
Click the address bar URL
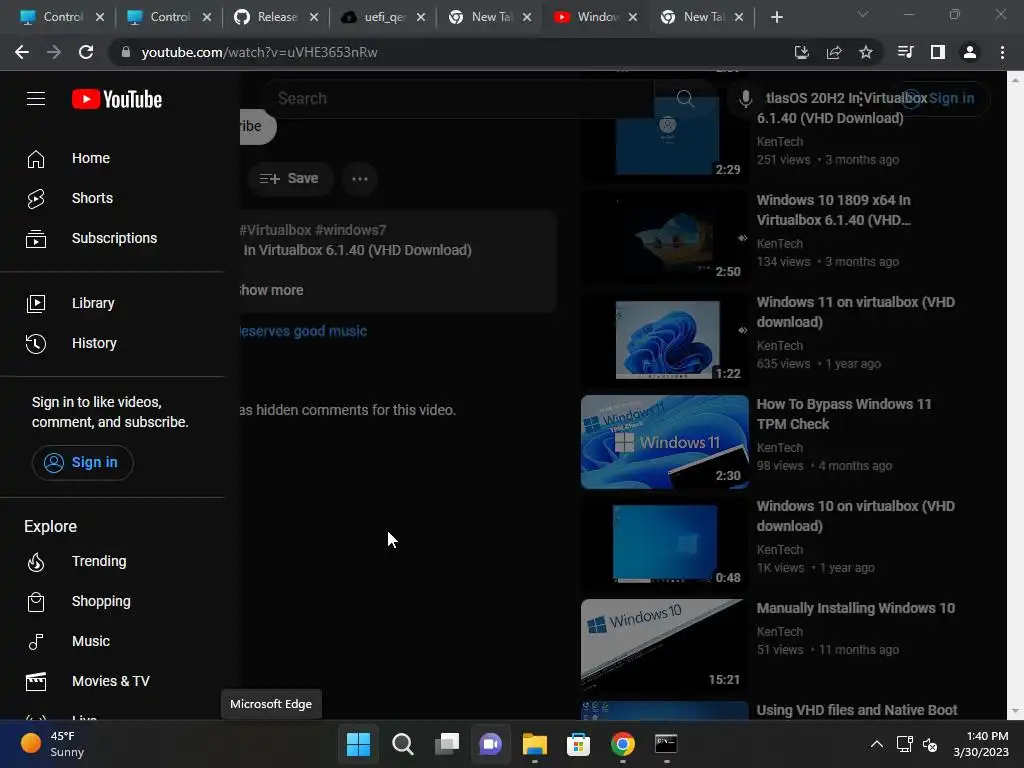click(x=259, y=52)
